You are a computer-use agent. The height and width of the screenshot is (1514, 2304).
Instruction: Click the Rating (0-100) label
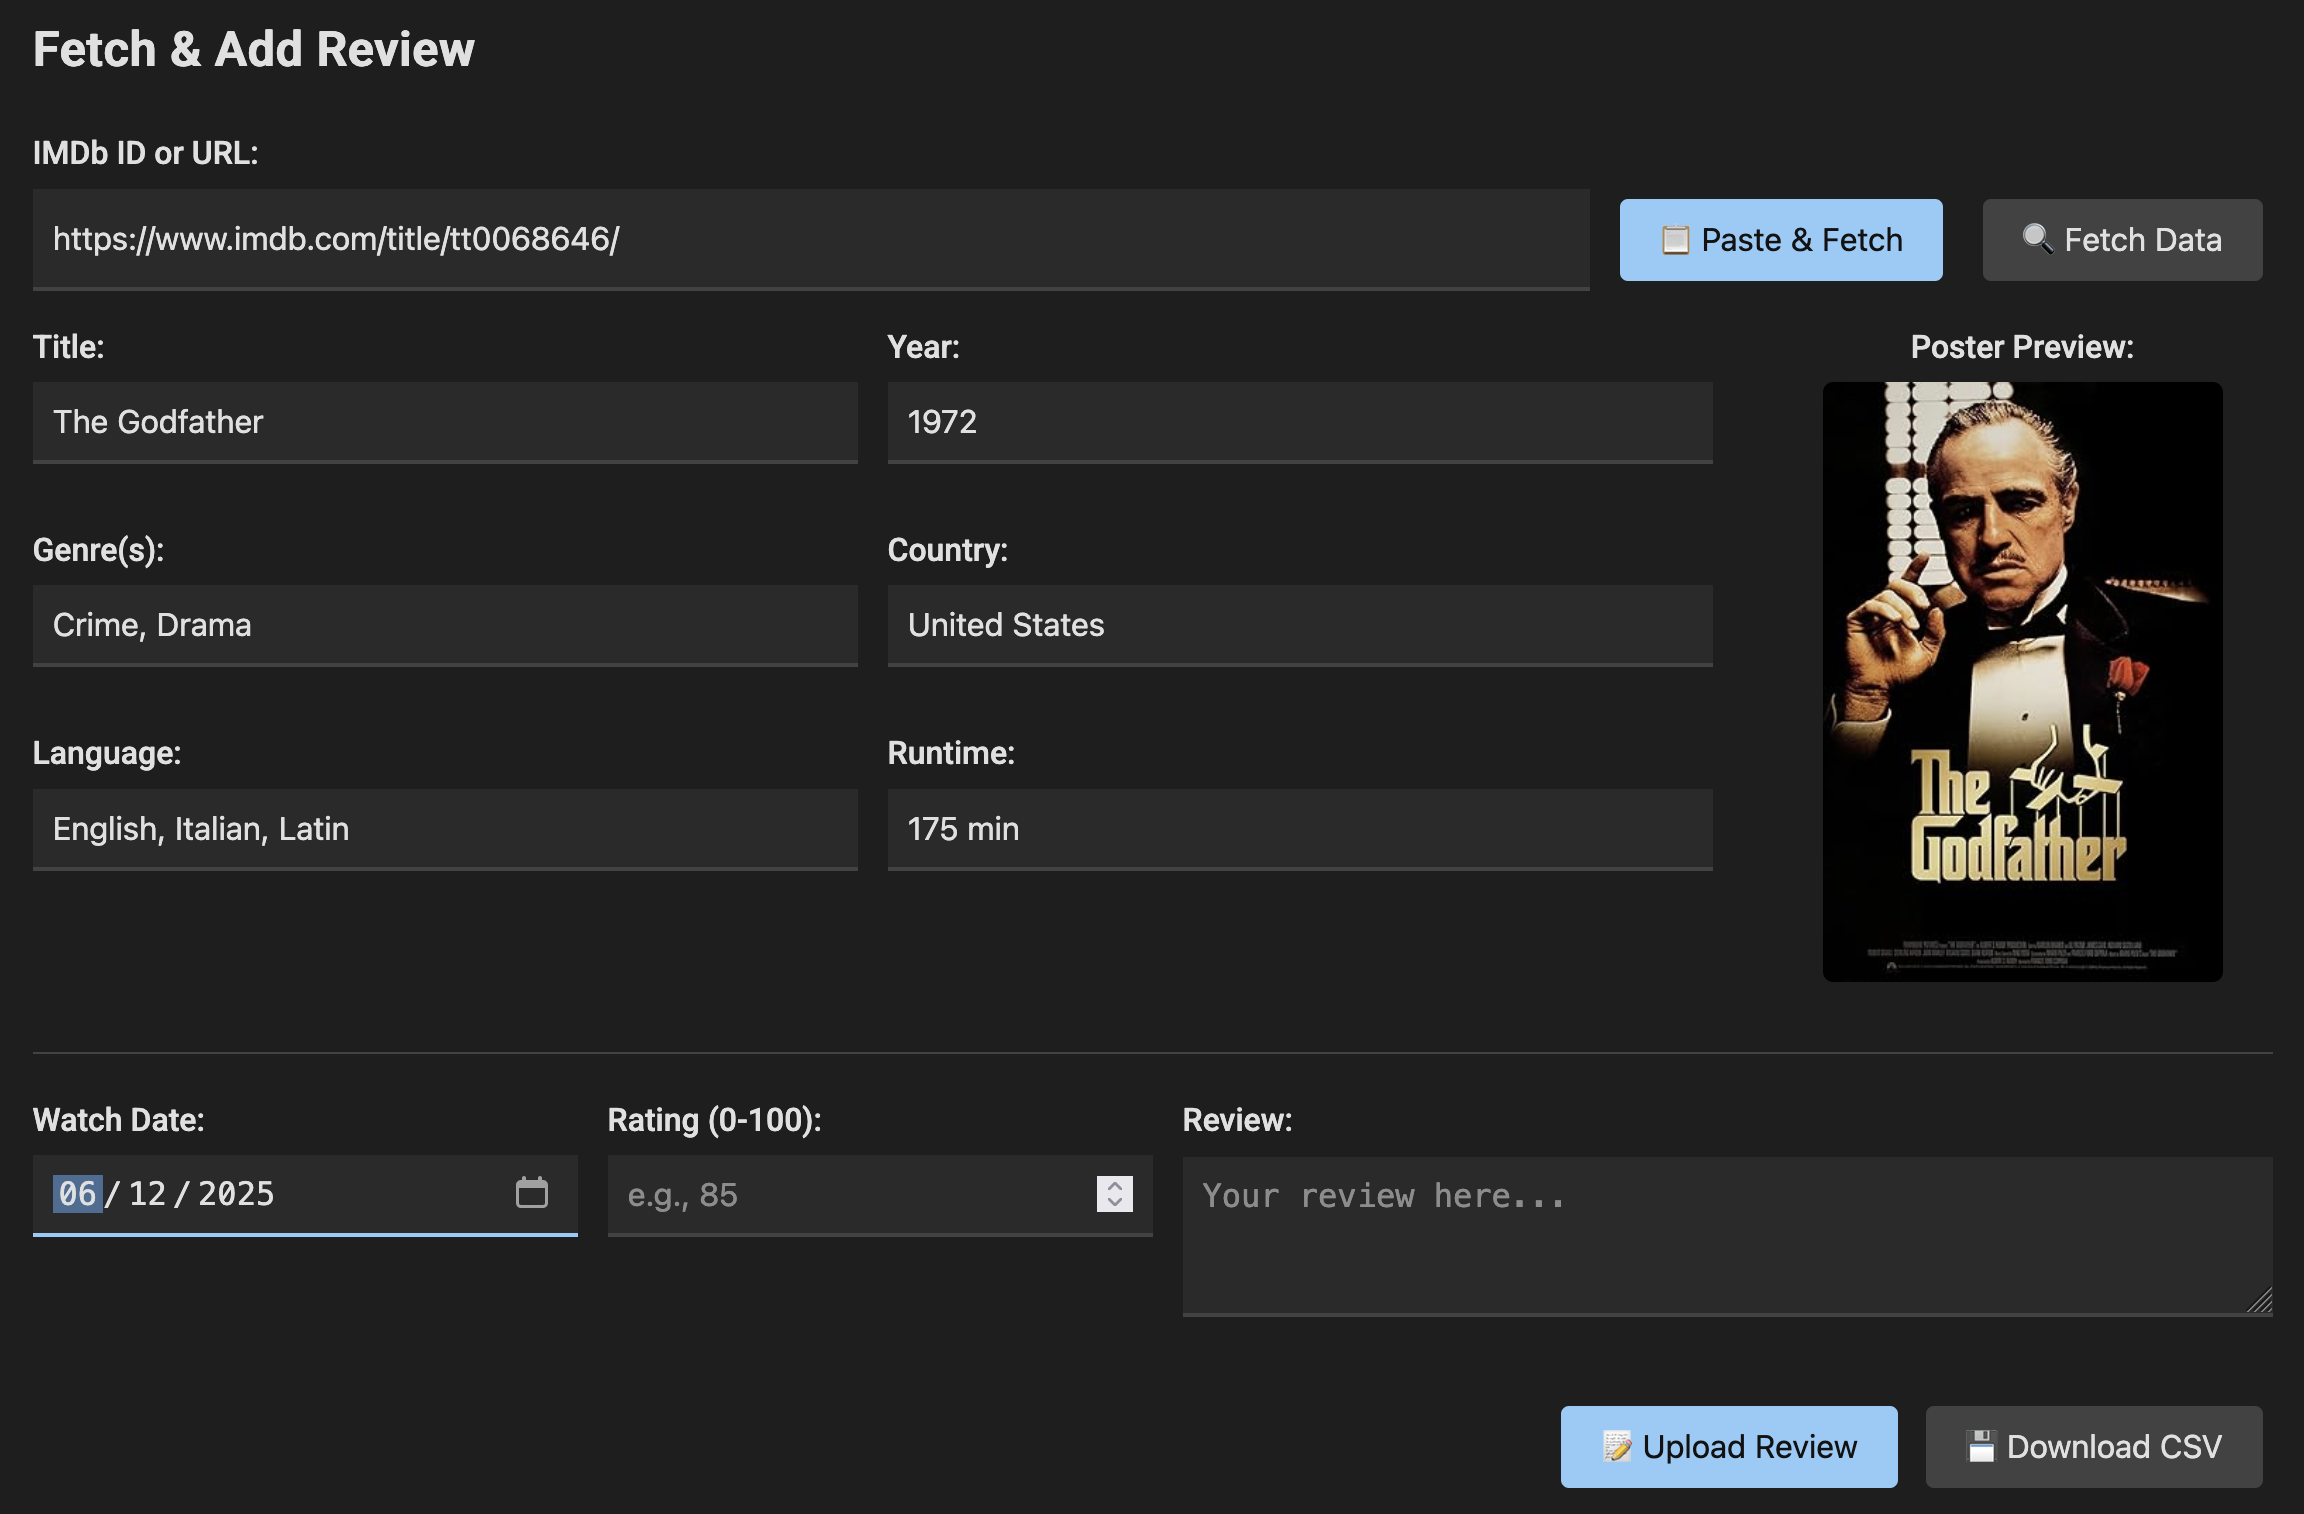click(x=715, y=1120)
